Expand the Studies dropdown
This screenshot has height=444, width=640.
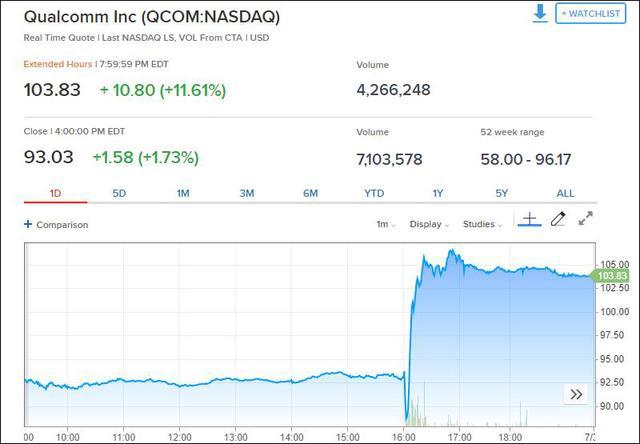click(482, 225)
